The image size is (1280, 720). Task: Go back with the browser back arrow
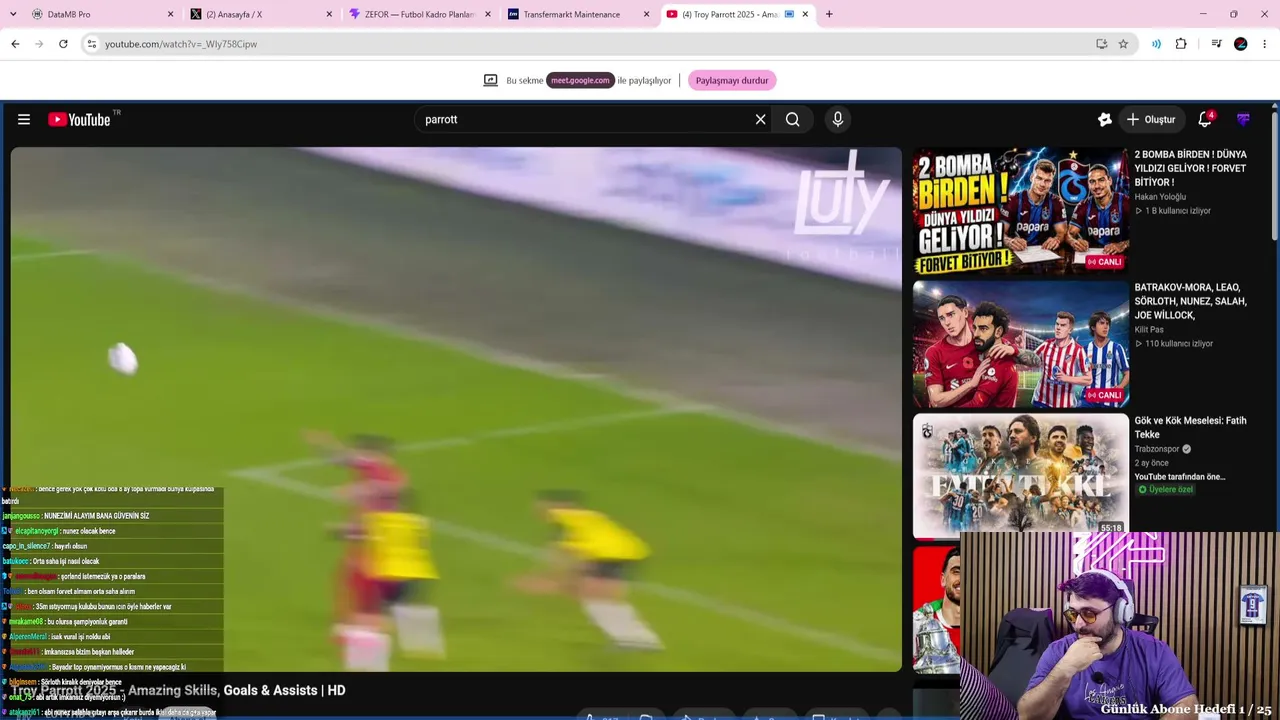[x=15, y=44]
